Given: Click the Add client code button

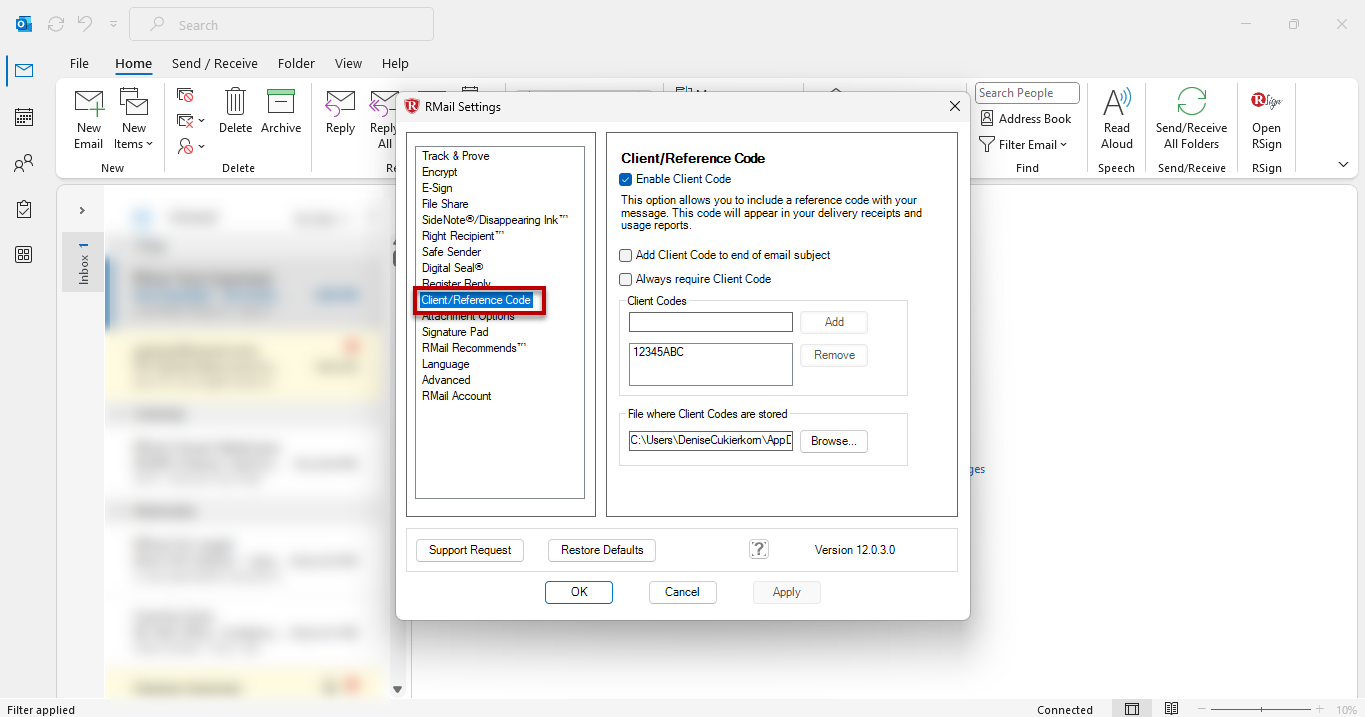Looking at the screenshot, I should (834, 322).
